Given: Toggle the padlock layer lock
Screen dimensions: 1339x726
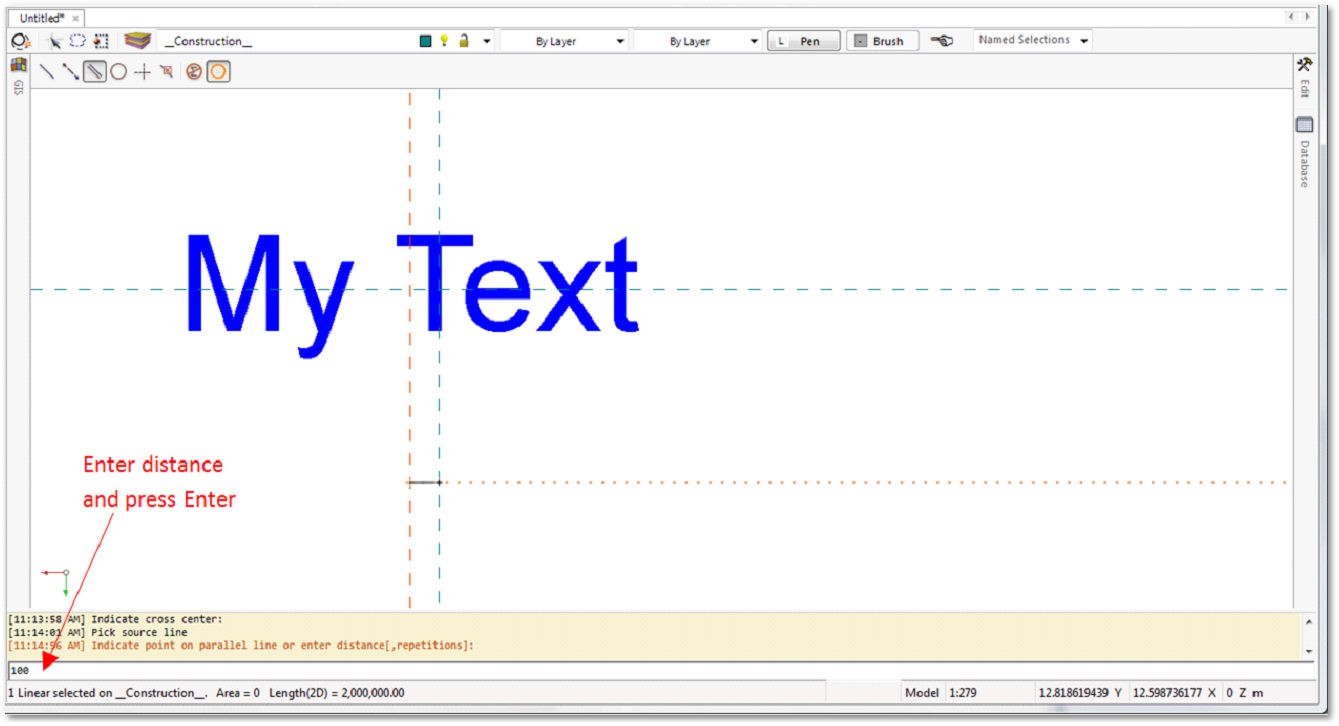Looking at the screenshot, I should click(x=463, y=41).
